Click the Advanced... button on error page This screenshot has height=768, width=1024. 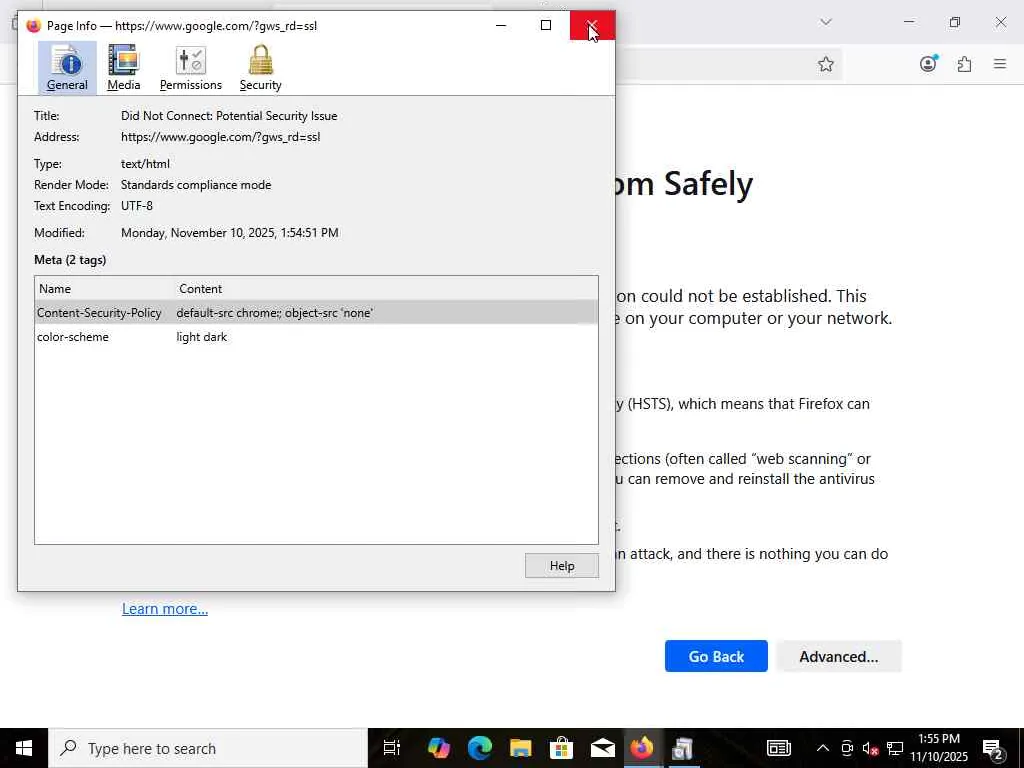point(839,656)
